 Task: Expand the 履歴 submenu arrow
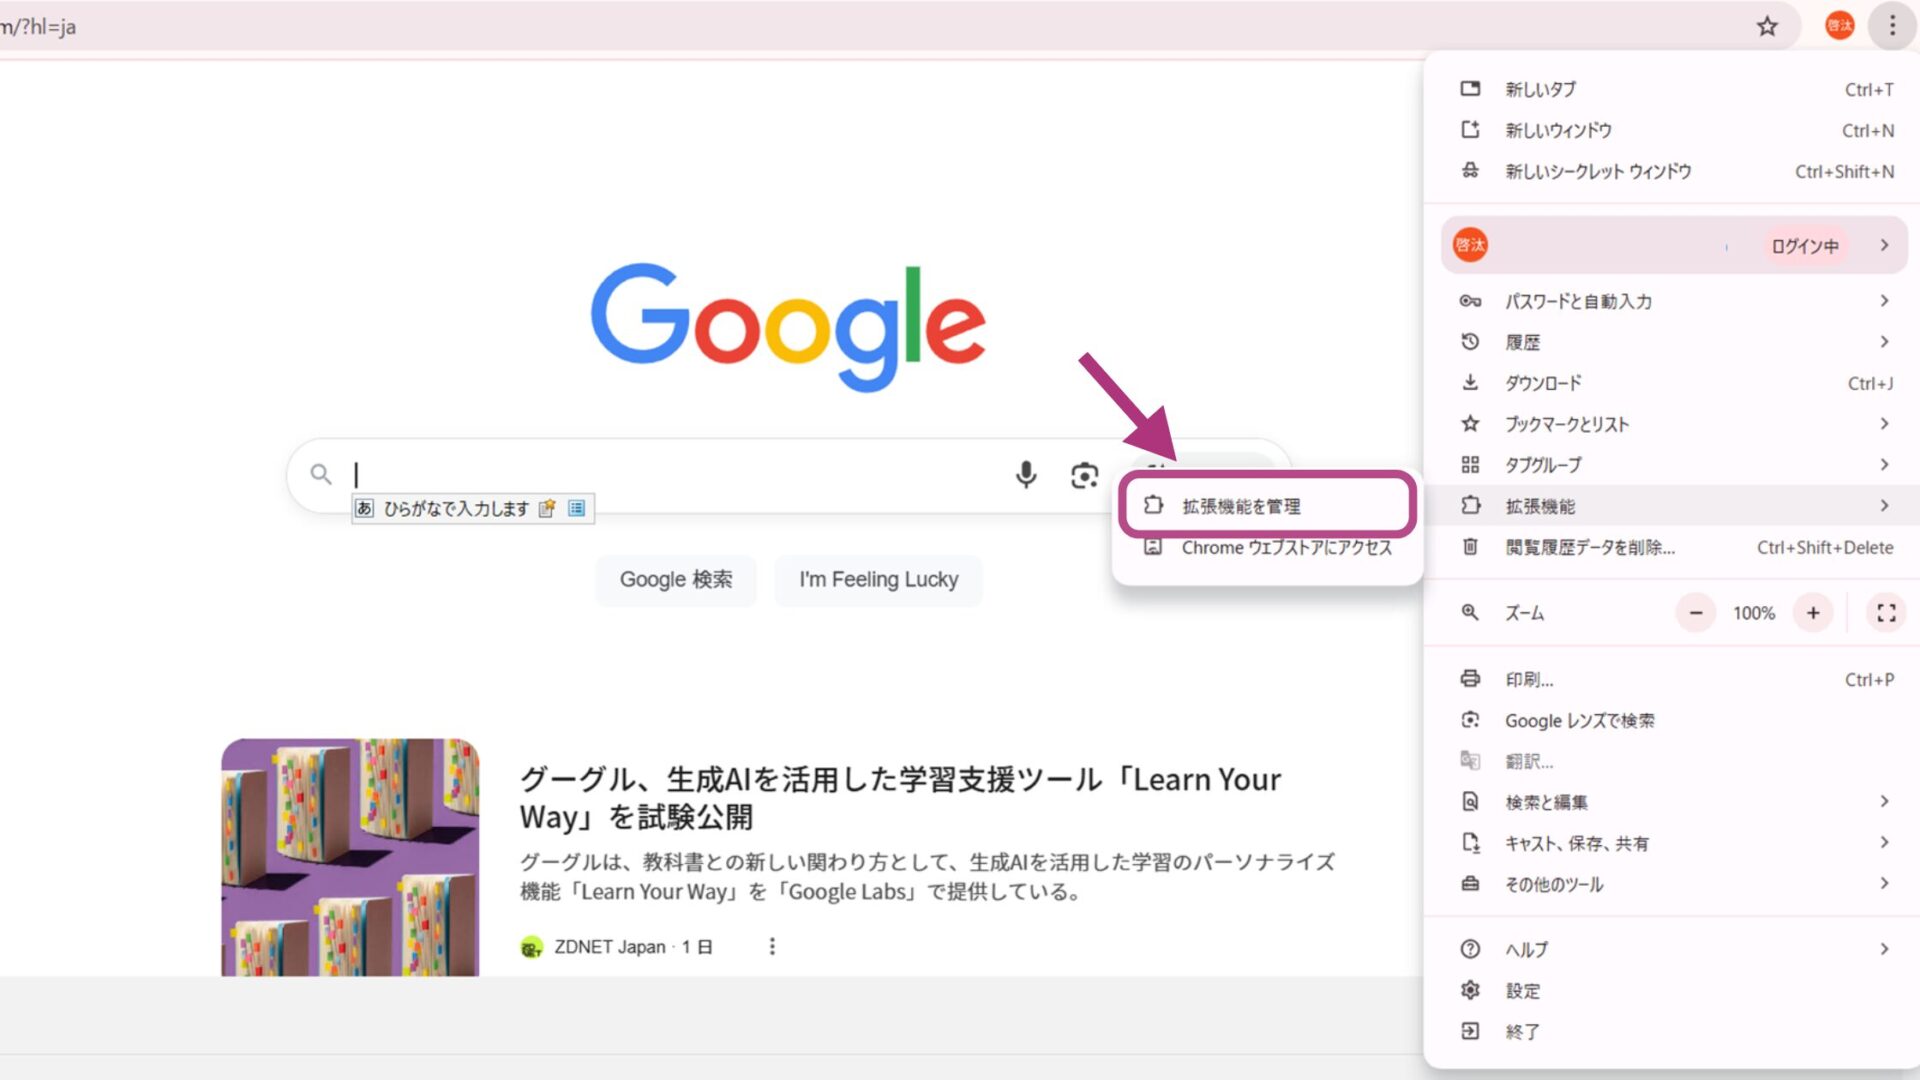point(1884,342)
